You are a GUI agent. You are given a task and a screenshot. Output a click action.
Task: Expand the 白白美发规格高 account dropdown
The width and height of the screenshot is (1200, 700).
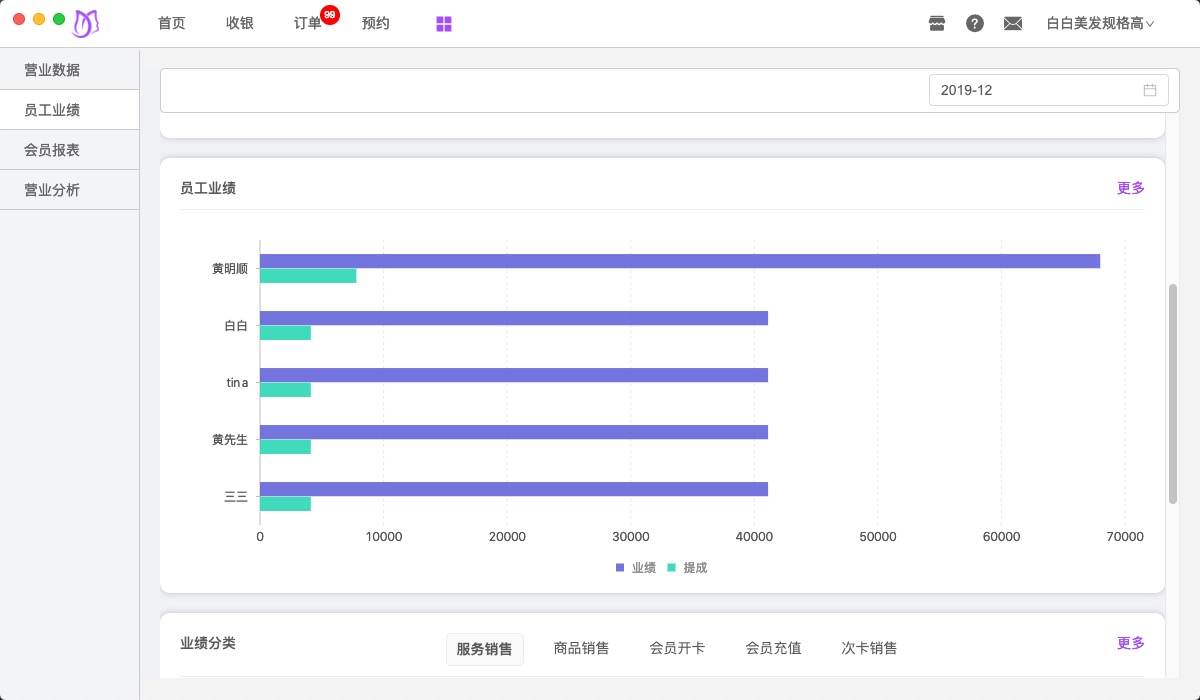tap(1100, 22)
